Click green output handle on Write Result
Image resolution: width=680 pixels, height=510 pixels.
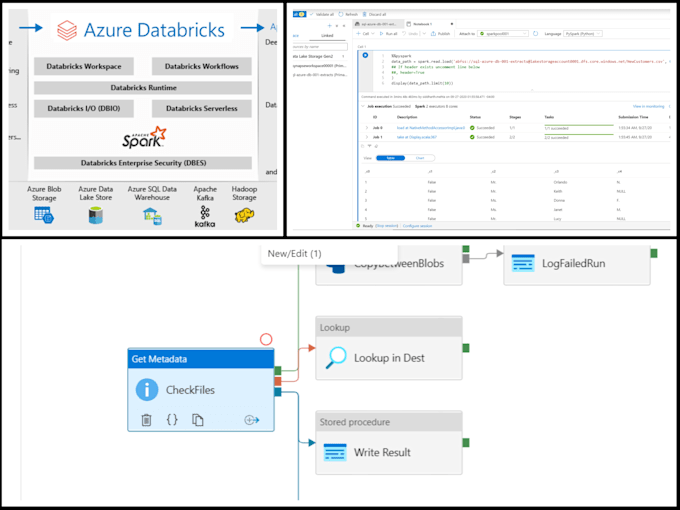(x=466, y=442)
